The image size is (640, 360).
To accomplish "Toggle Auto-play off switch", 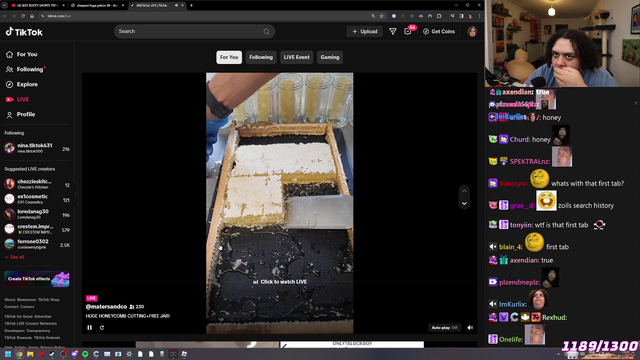I will (x=444, y=327).
